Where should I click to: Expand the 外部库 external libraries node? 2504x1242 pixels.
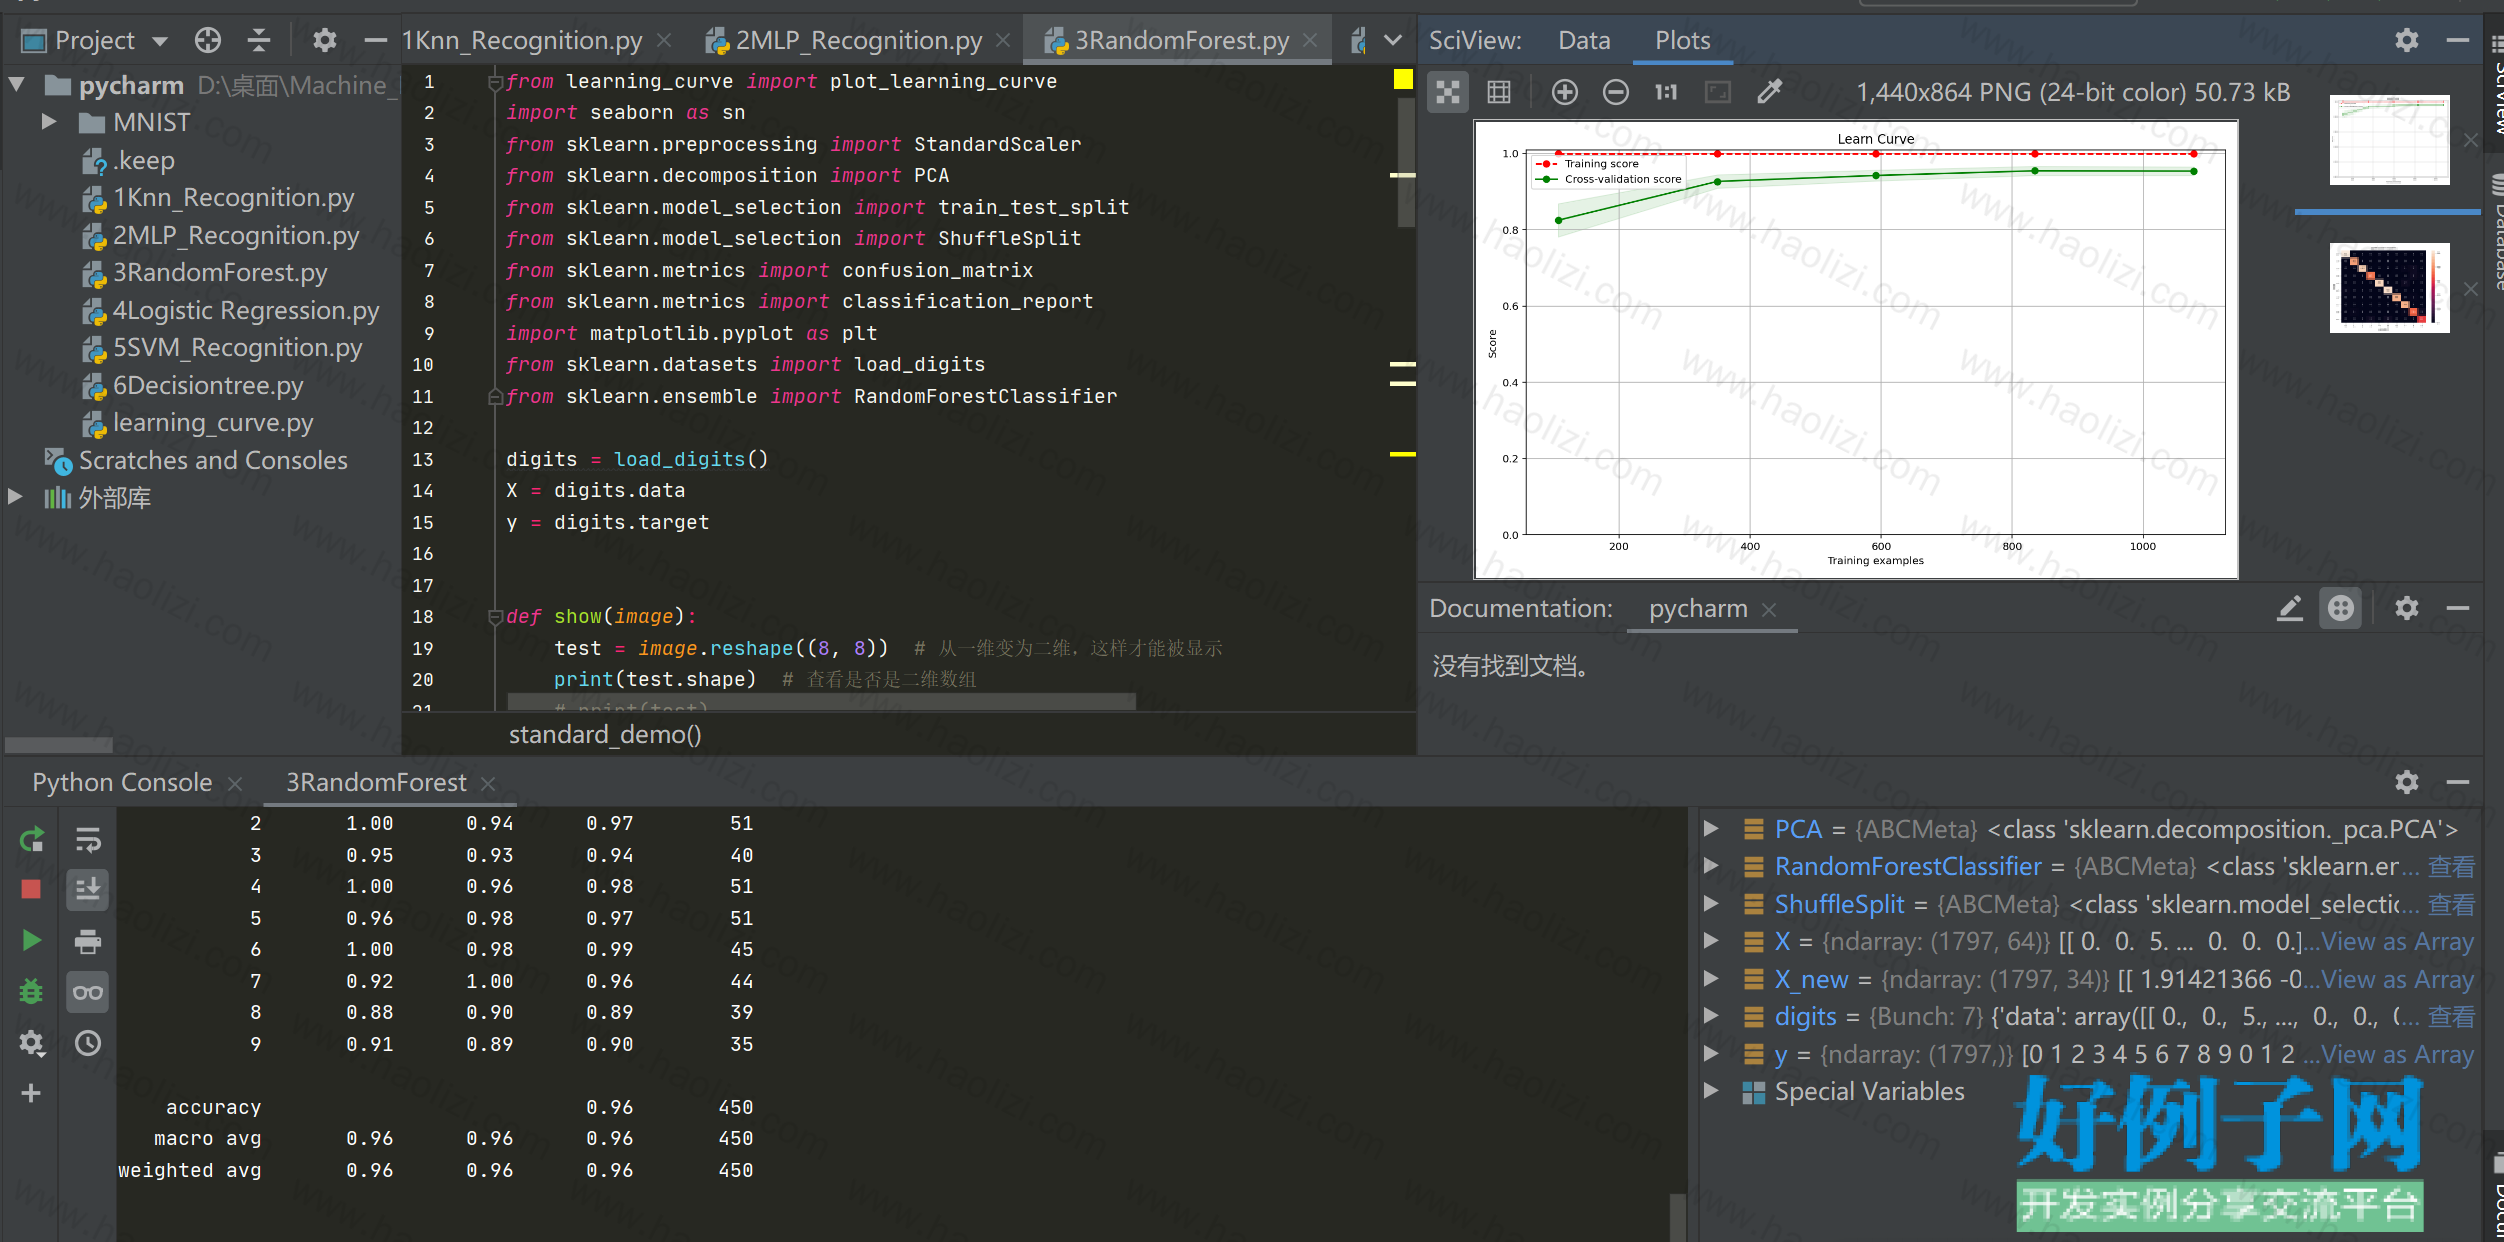coord(16,497)
